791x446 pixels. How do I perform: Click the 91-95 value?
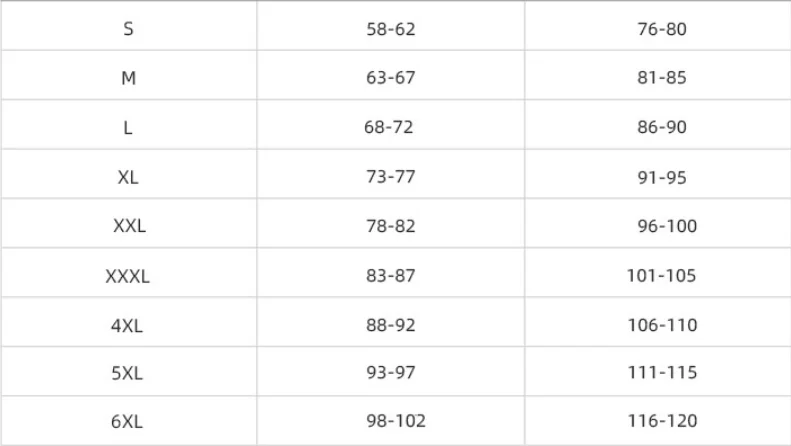click(662, 177)
